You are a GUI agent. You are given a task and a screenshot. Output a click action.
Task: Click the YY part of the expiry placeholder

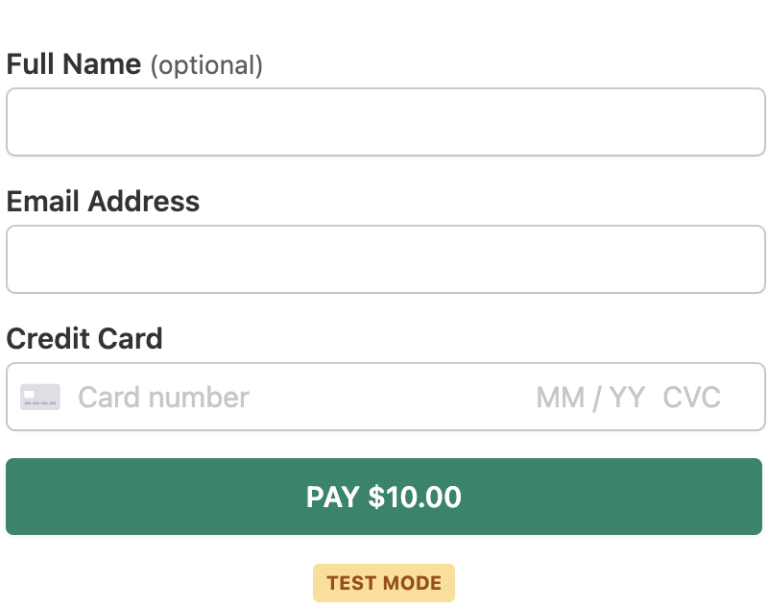pyautogui.click(x=627, y=397)
